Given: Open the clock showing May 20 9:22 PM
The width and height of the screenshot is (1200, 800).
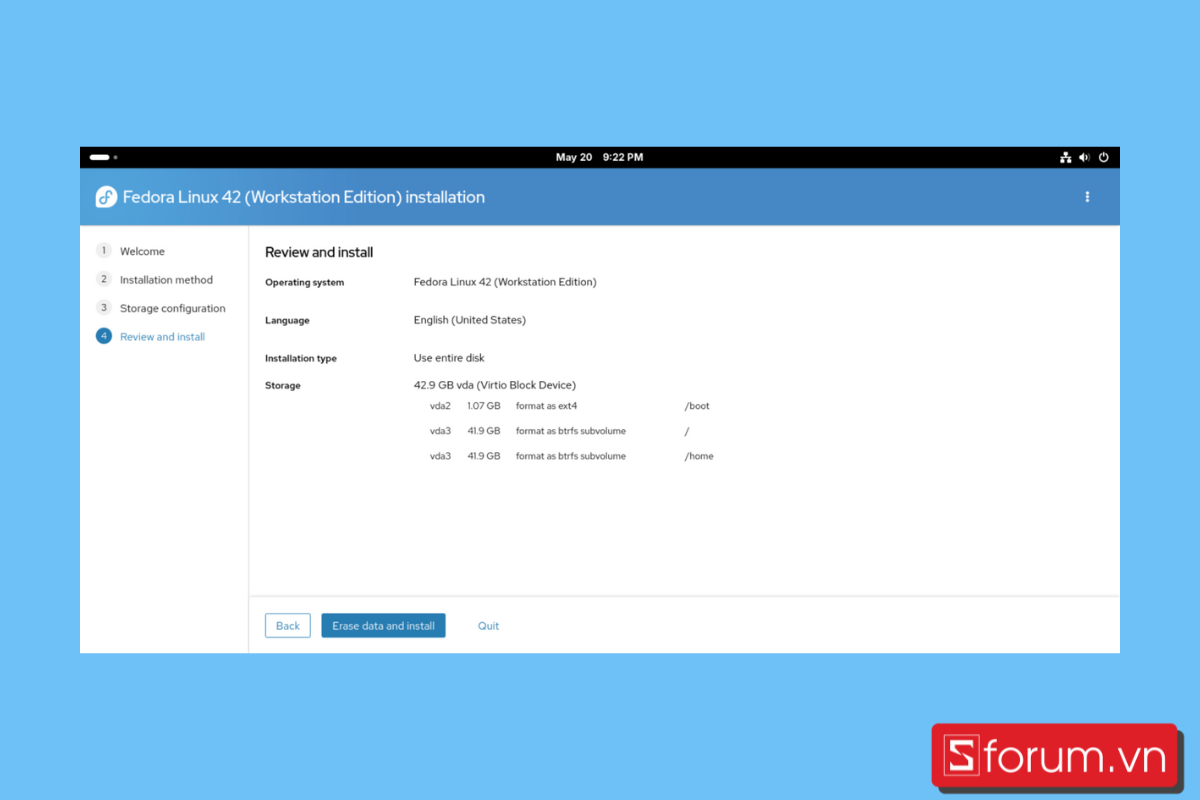Looking at the screenshot, I should 600,158.
